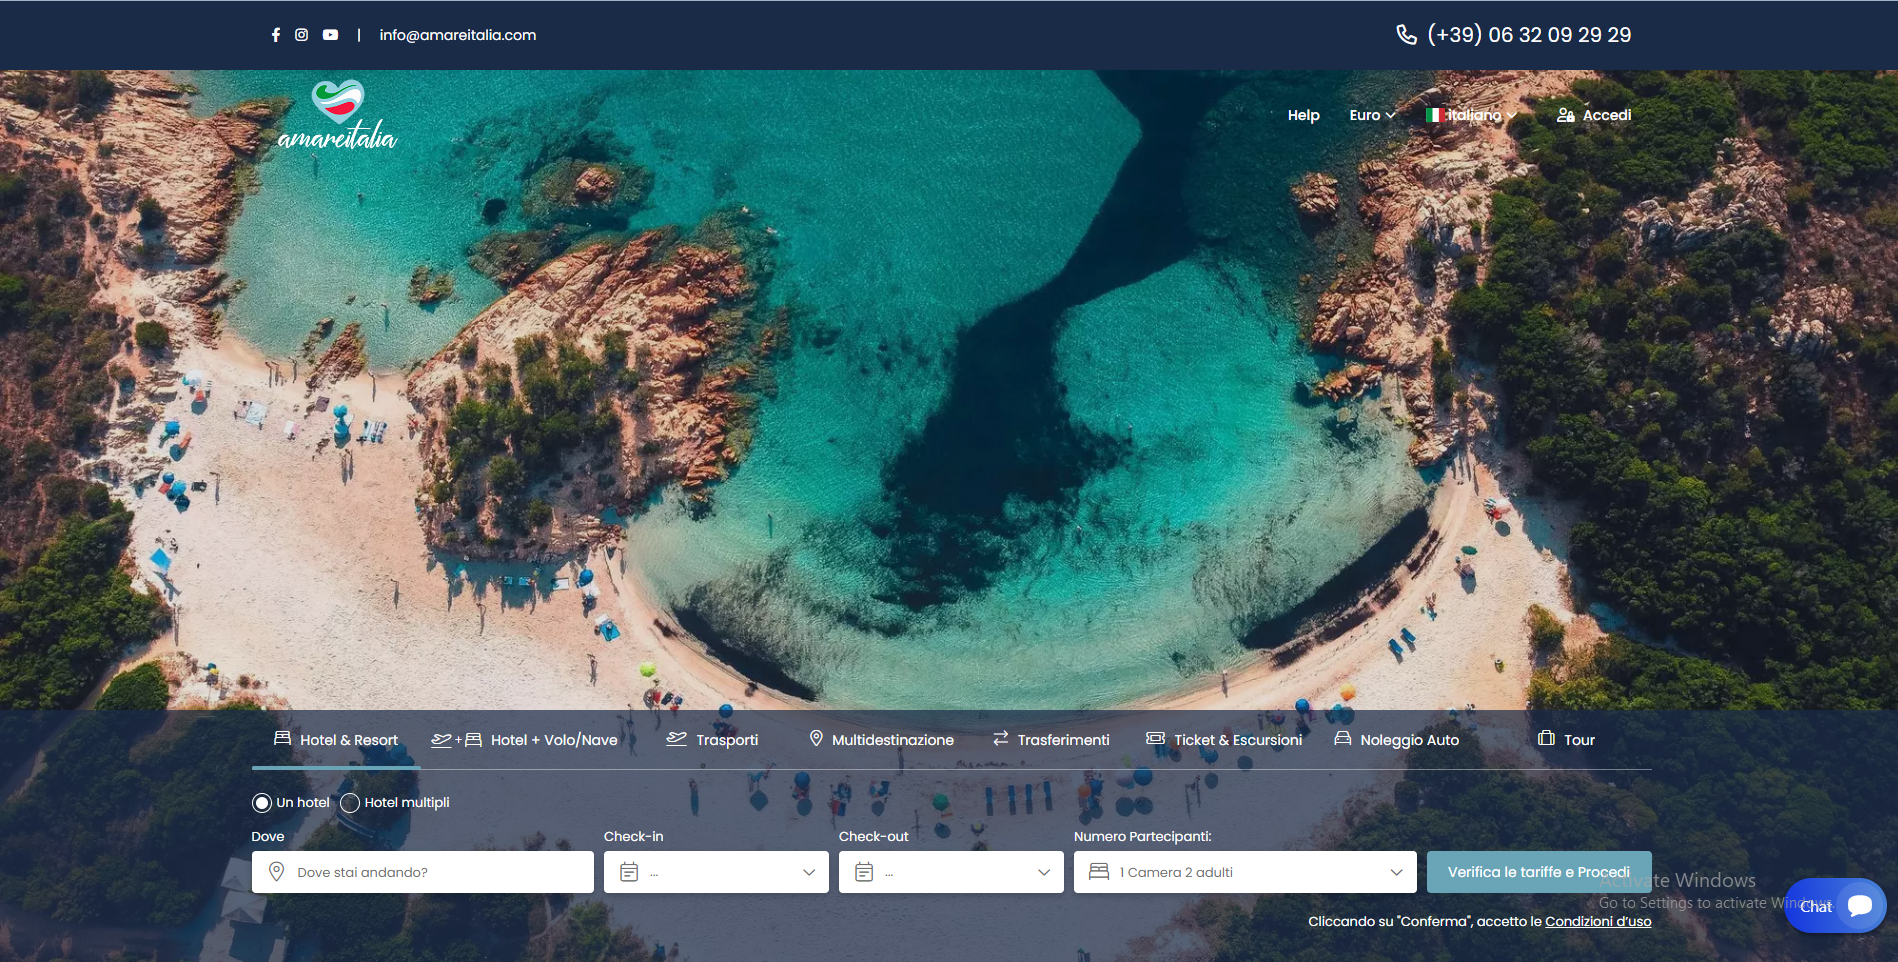Expand the Numero Partecipanti room selector
Viewport: 1898px width, 962px height.
pos(1244,872)
